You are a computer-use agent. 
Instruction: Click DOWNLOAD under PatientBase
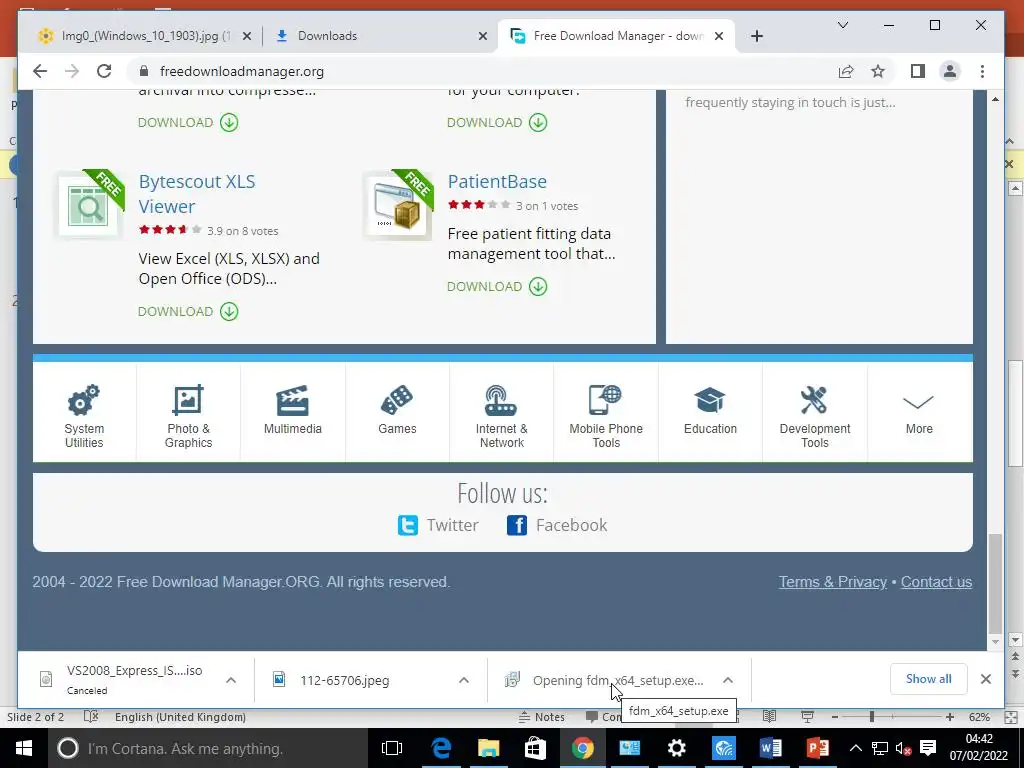pos(497,287)
